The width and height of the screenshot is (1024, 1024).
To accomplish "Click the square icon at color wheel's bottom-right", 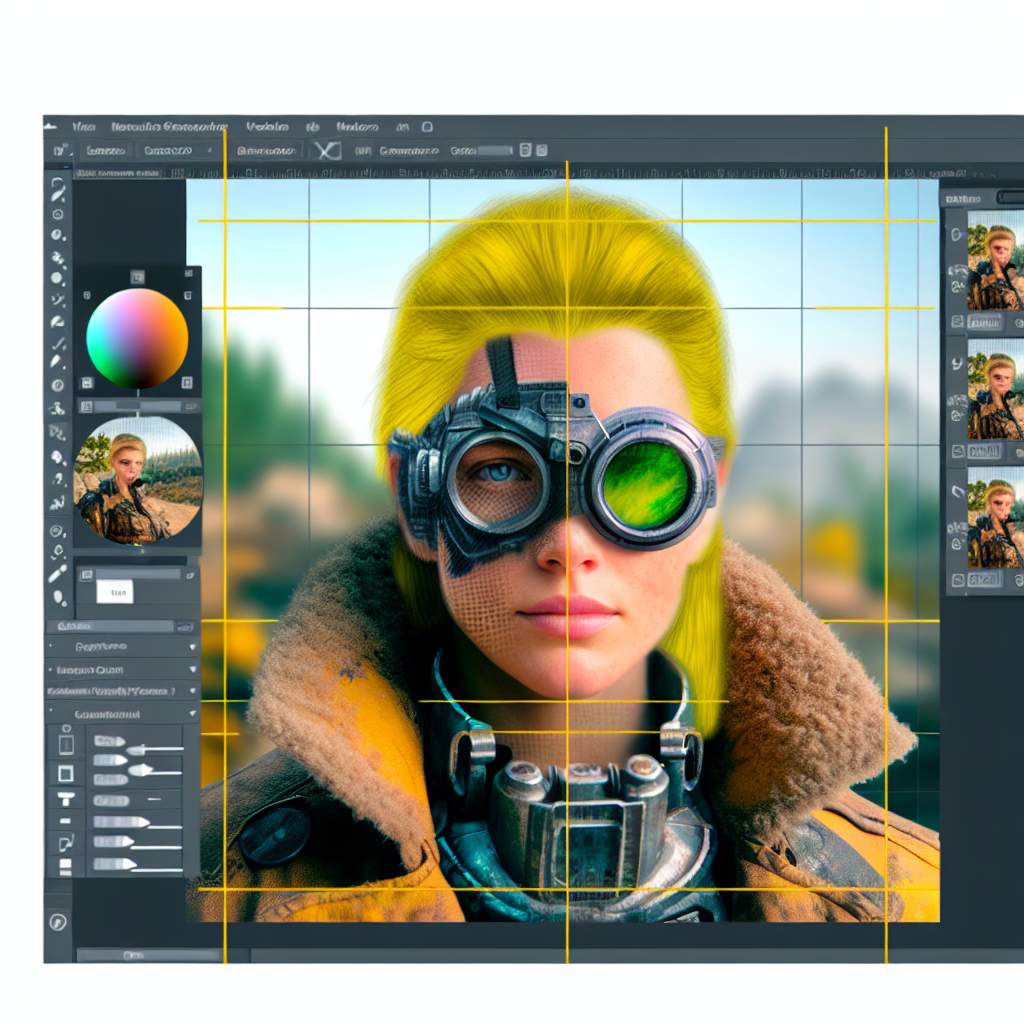I will click(x=188, y=381).
